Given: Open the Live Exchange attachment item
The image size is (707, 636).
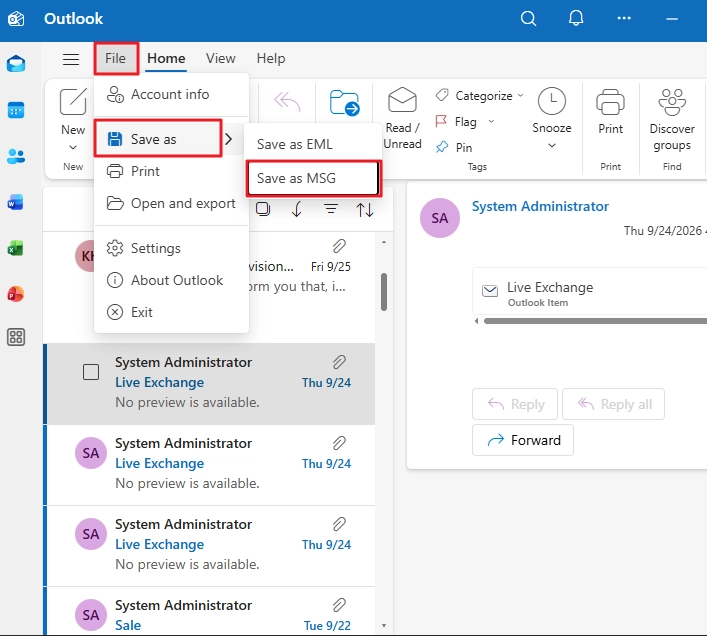Looking at the screenshot, I should click(x=589, y=292).
